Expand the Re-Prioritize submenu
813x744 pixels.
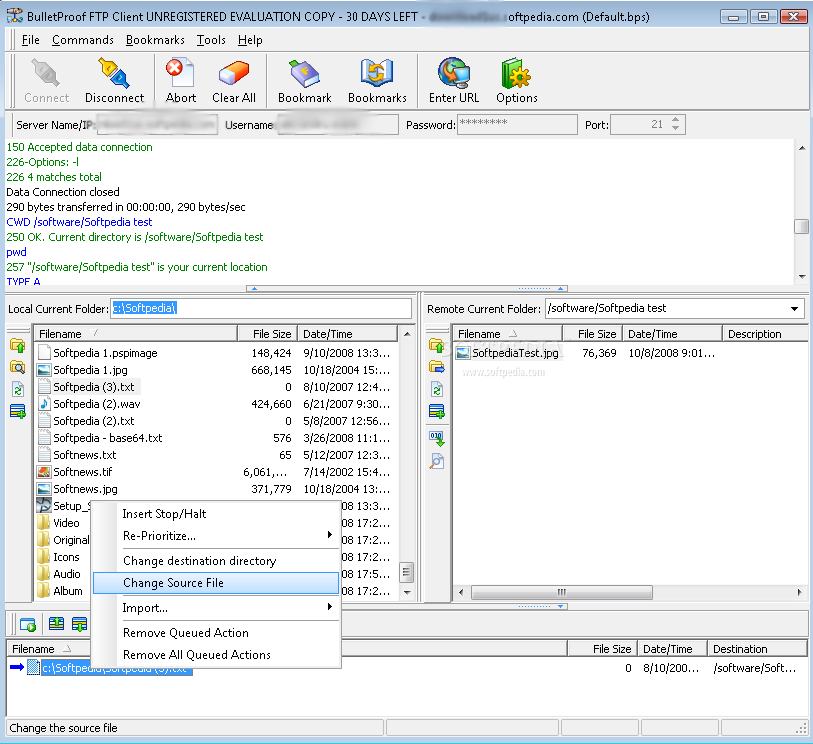[x=216, y=536]
